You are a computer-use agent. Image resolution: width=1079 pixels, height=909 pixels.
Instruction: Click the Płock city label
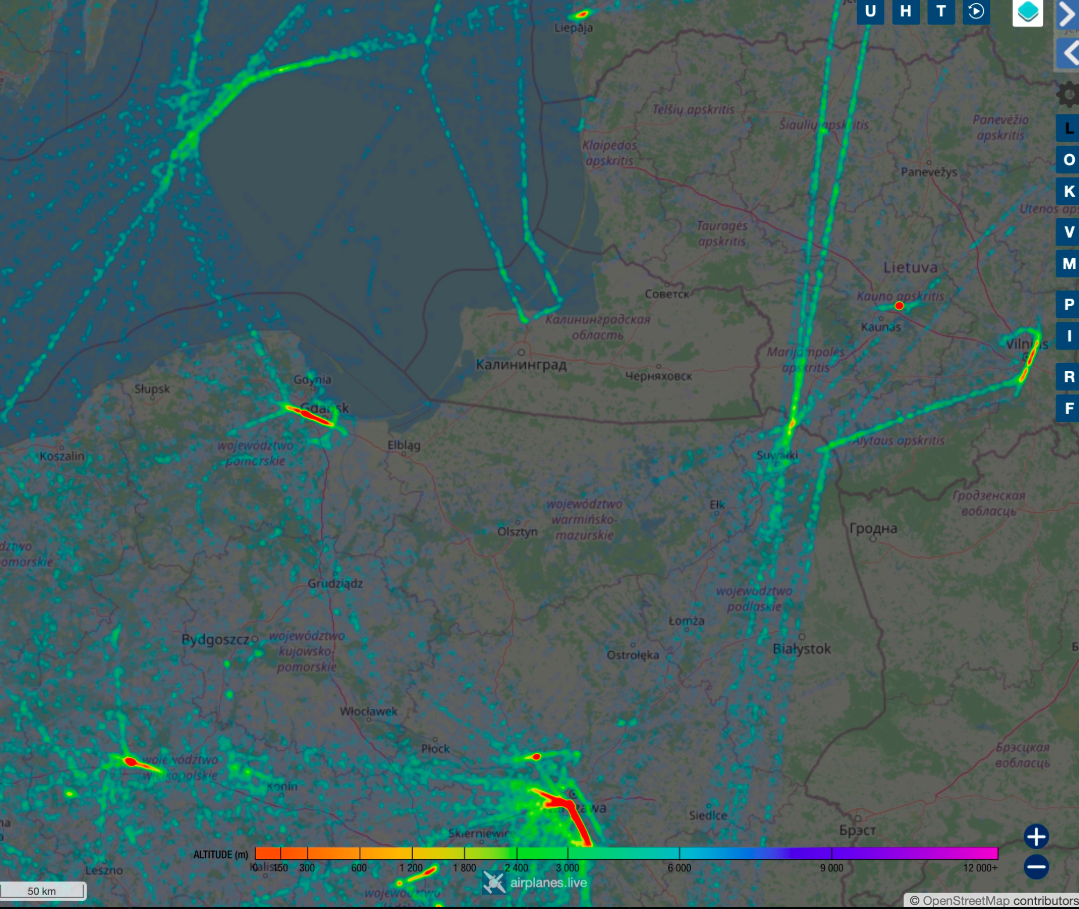click(x=435, y=749)
